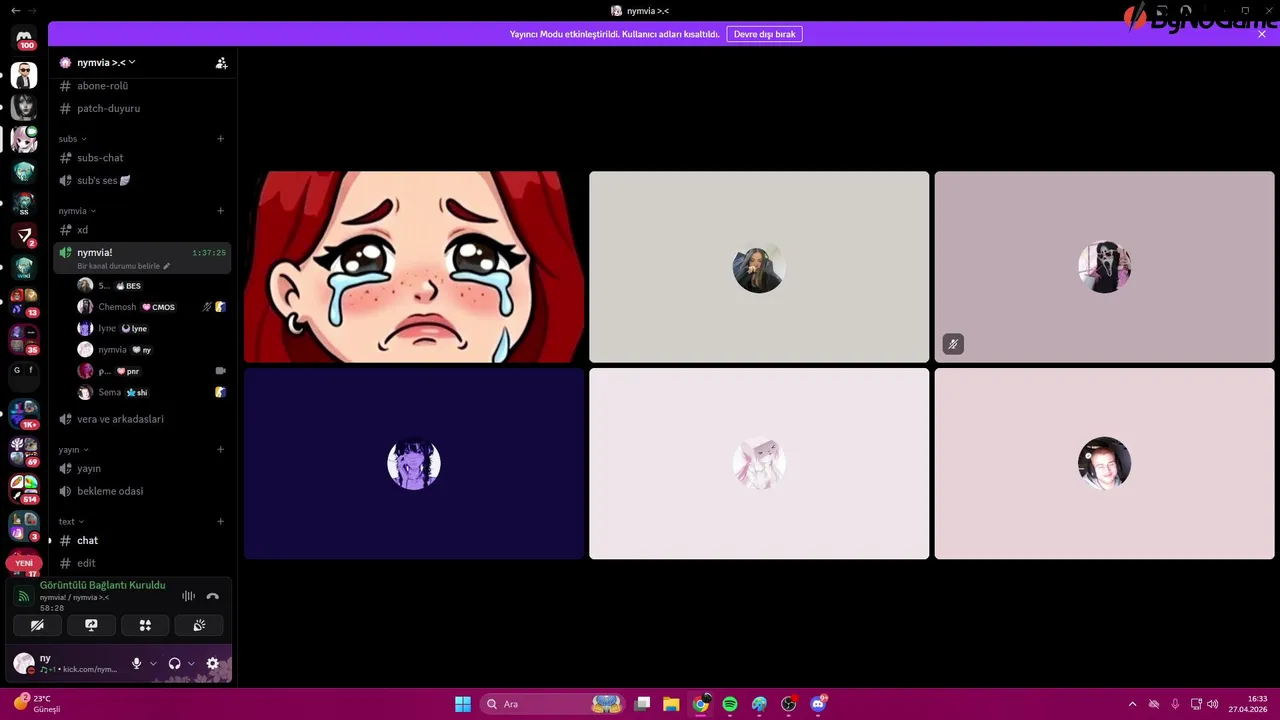
Task: Open the Windows Start menu
Action: click(x=463, y=704)
